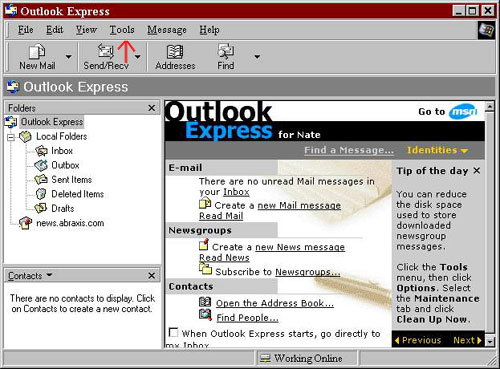Viewport: 500px width, 369px height.
Task: Click the msn logo
Action: [463, 111]
